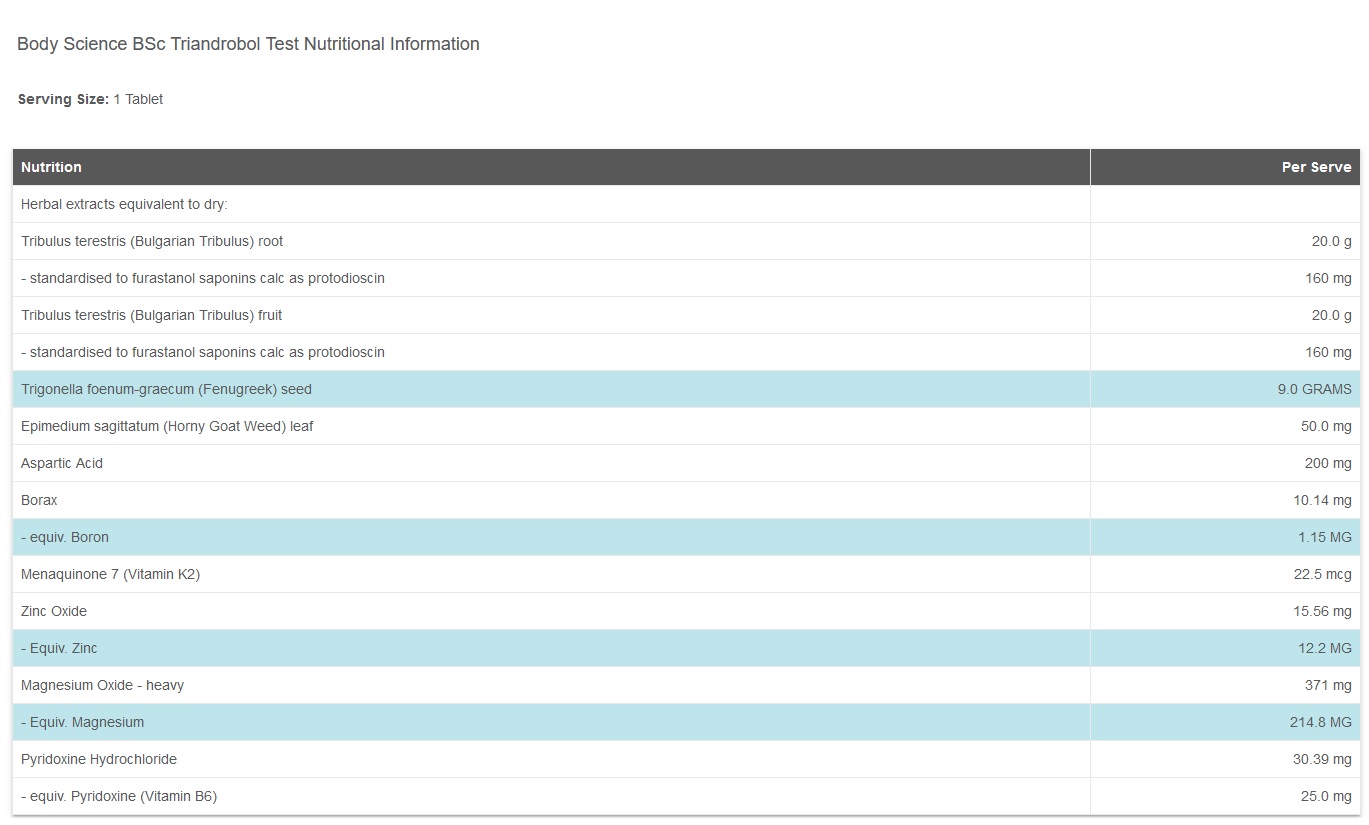Click the '30.39 mg' value
This screenshot has height=825, width=1369.
pos(1322,759)
